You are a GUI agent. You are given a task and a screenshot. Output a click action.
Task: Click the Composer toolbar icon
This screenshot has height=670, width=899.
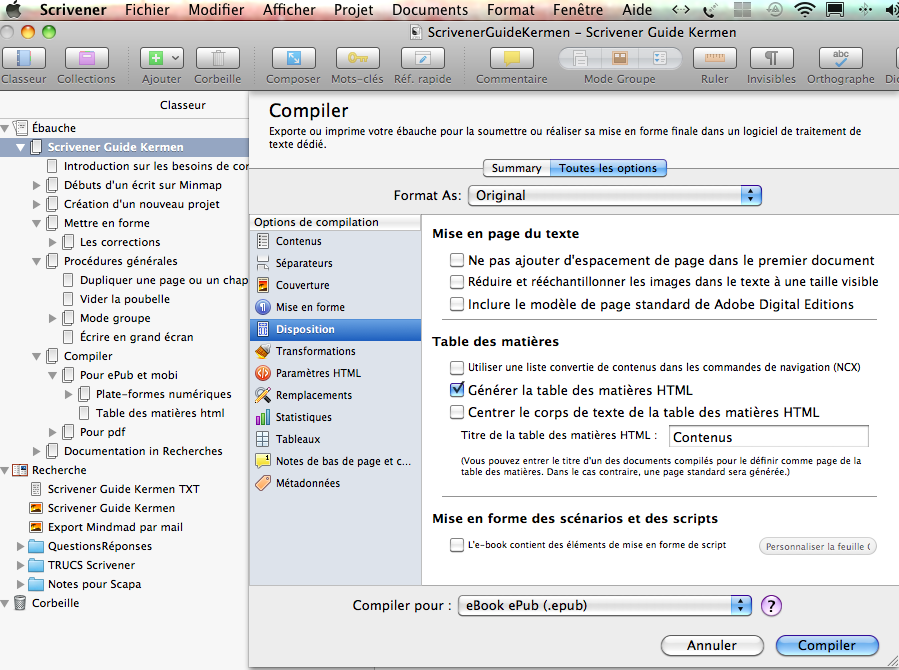coord(293,59)
